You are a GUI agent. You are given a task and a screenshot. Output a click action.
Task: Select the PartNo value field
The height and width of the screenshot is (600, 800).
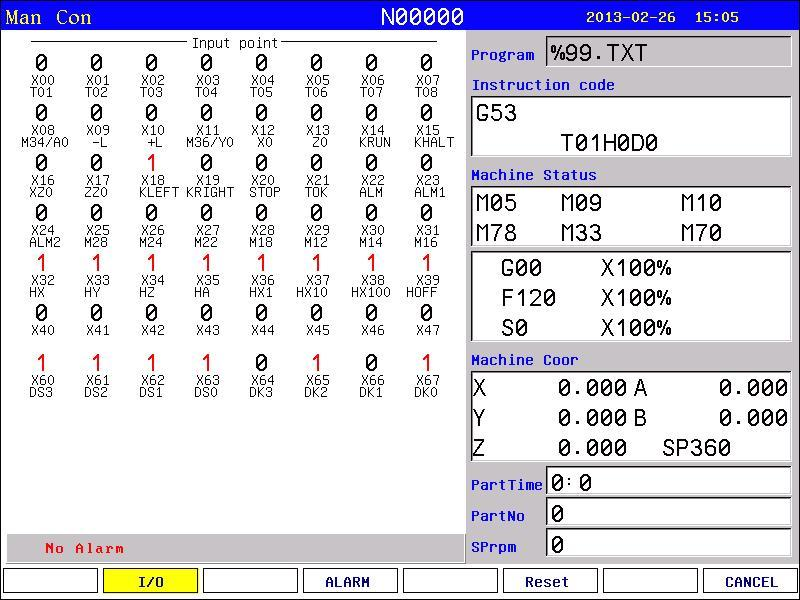(668, 512)
